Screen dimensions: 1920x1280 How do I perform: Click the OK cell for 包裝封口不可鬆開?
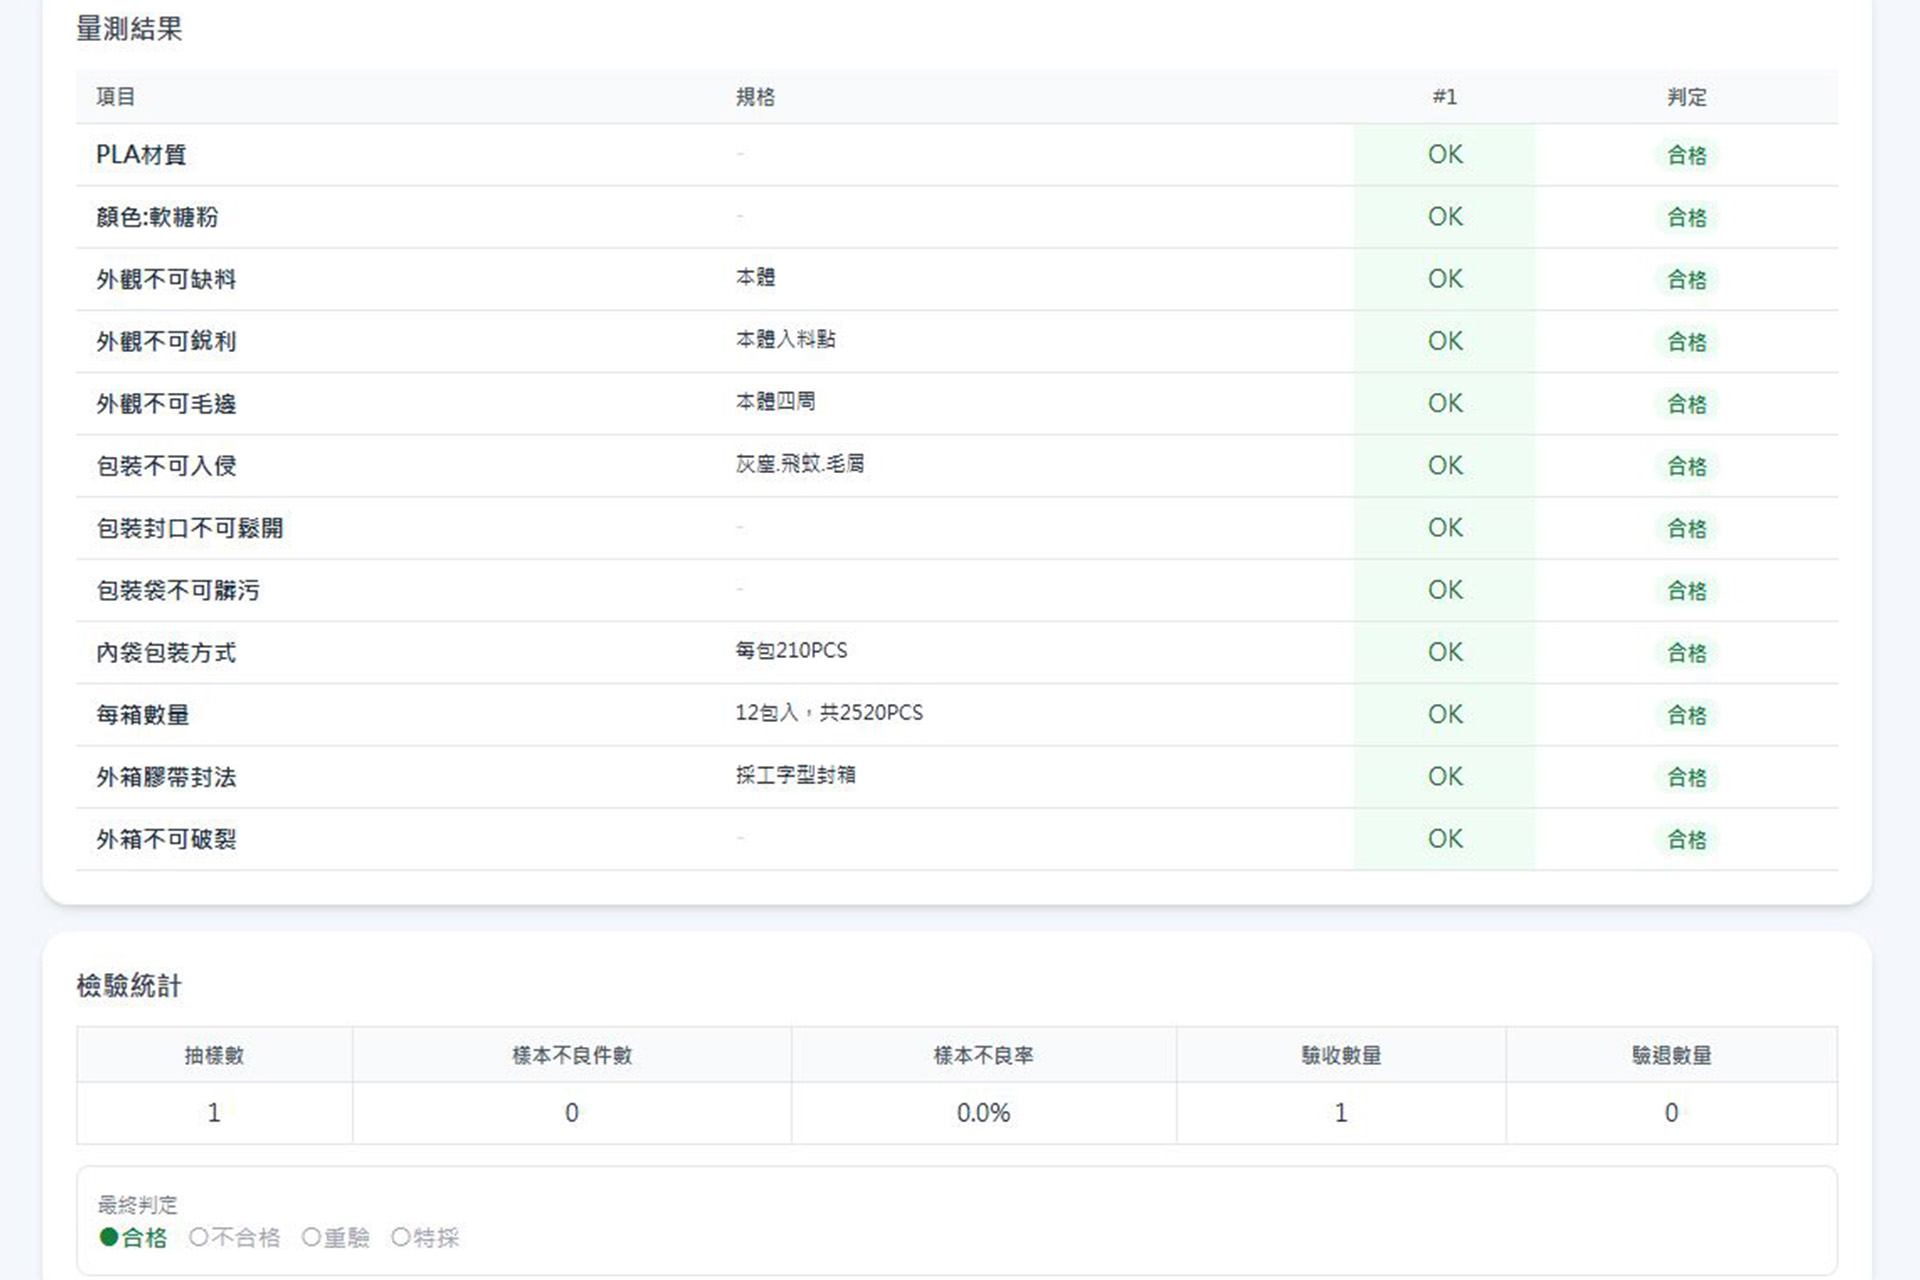coord(1445,528)
